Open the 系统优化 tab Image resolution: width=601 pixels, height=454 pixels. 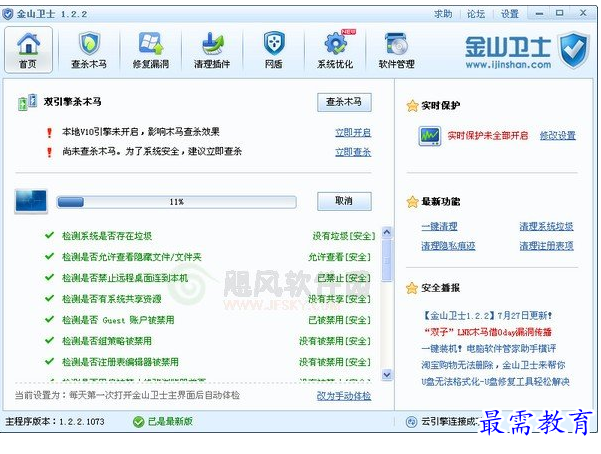(x=335, y=50)
